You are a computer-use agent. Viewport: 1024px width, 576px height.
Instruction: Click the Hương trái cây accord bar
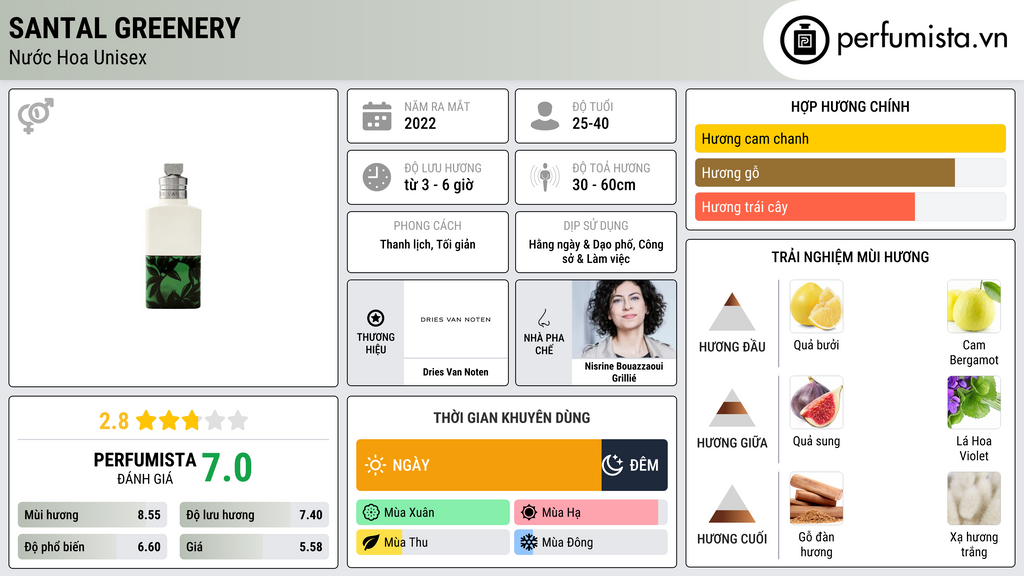(850, 206)
